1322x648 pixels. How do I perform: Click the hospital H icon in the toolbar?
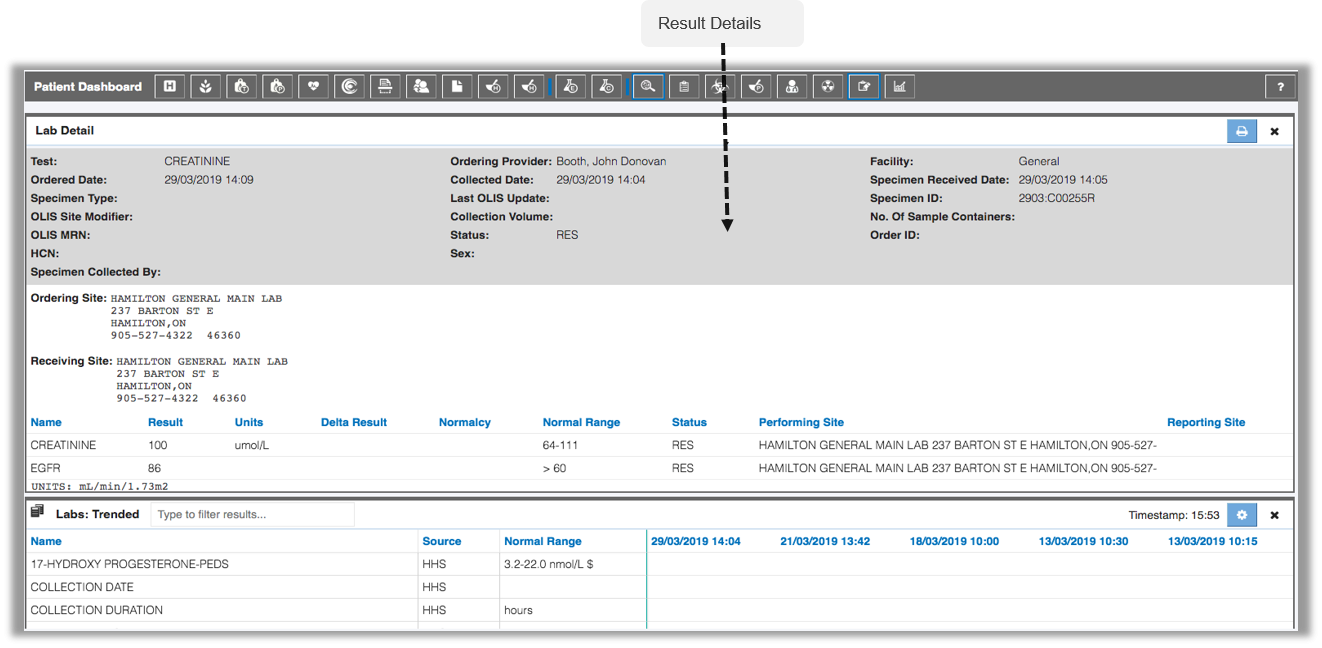tap(169, 86)
